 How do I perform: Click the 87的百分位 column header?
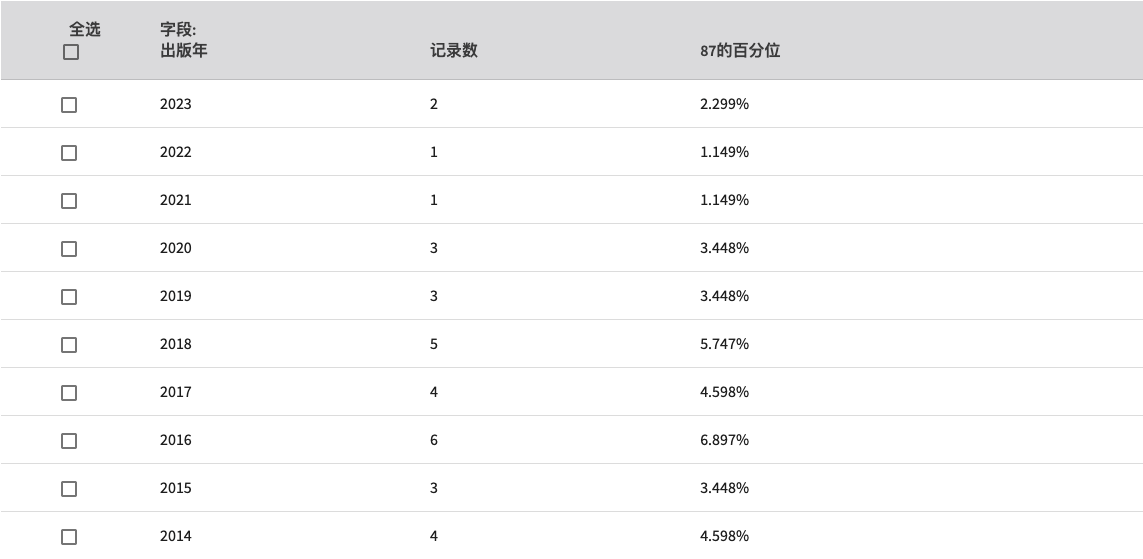(x=740, y=50)
